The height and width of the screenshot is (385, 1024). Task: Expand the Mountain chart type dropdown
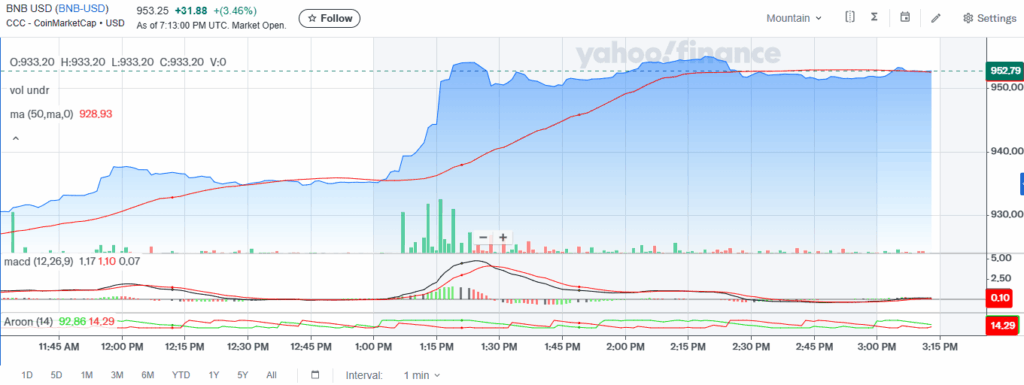(794, 18)
